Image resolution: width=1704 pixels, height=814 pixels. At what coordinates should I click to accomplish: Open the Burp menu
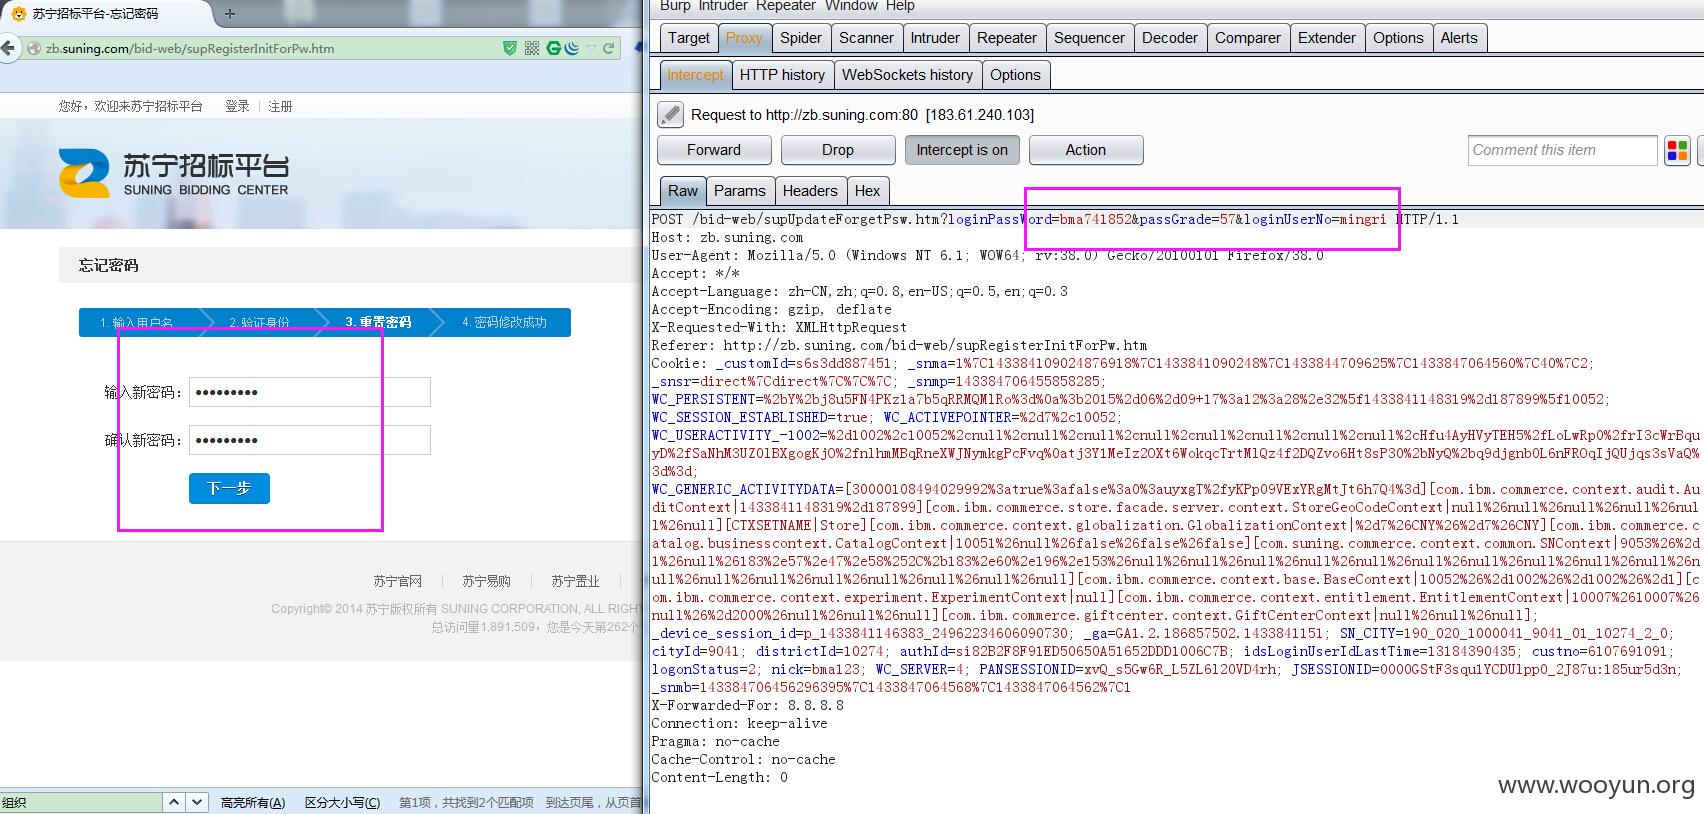pos(675,6)
